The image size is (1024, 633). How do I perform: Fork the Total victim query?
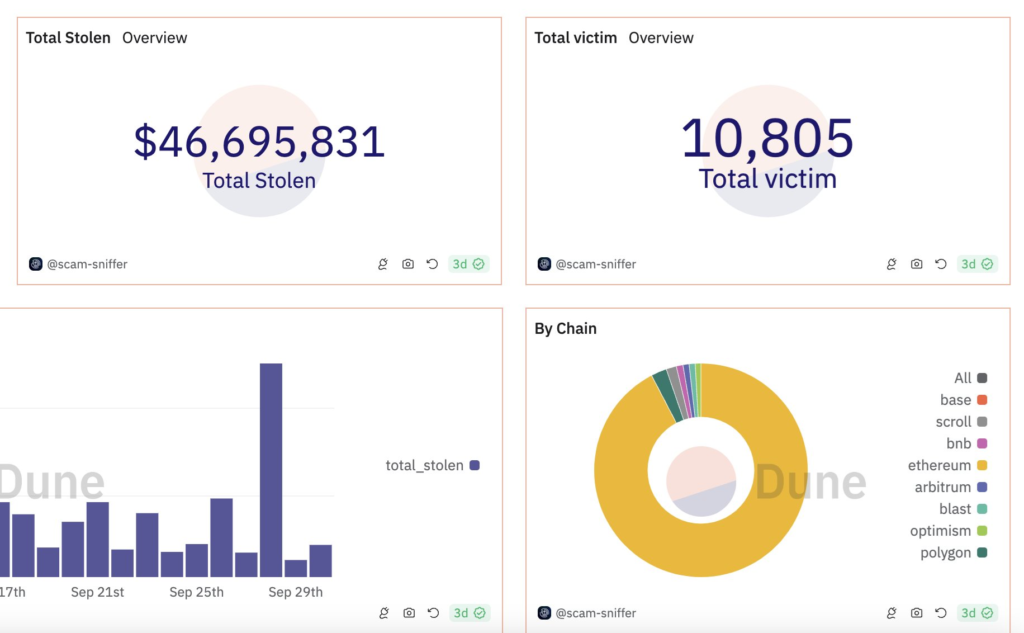(x=891, y=264)
